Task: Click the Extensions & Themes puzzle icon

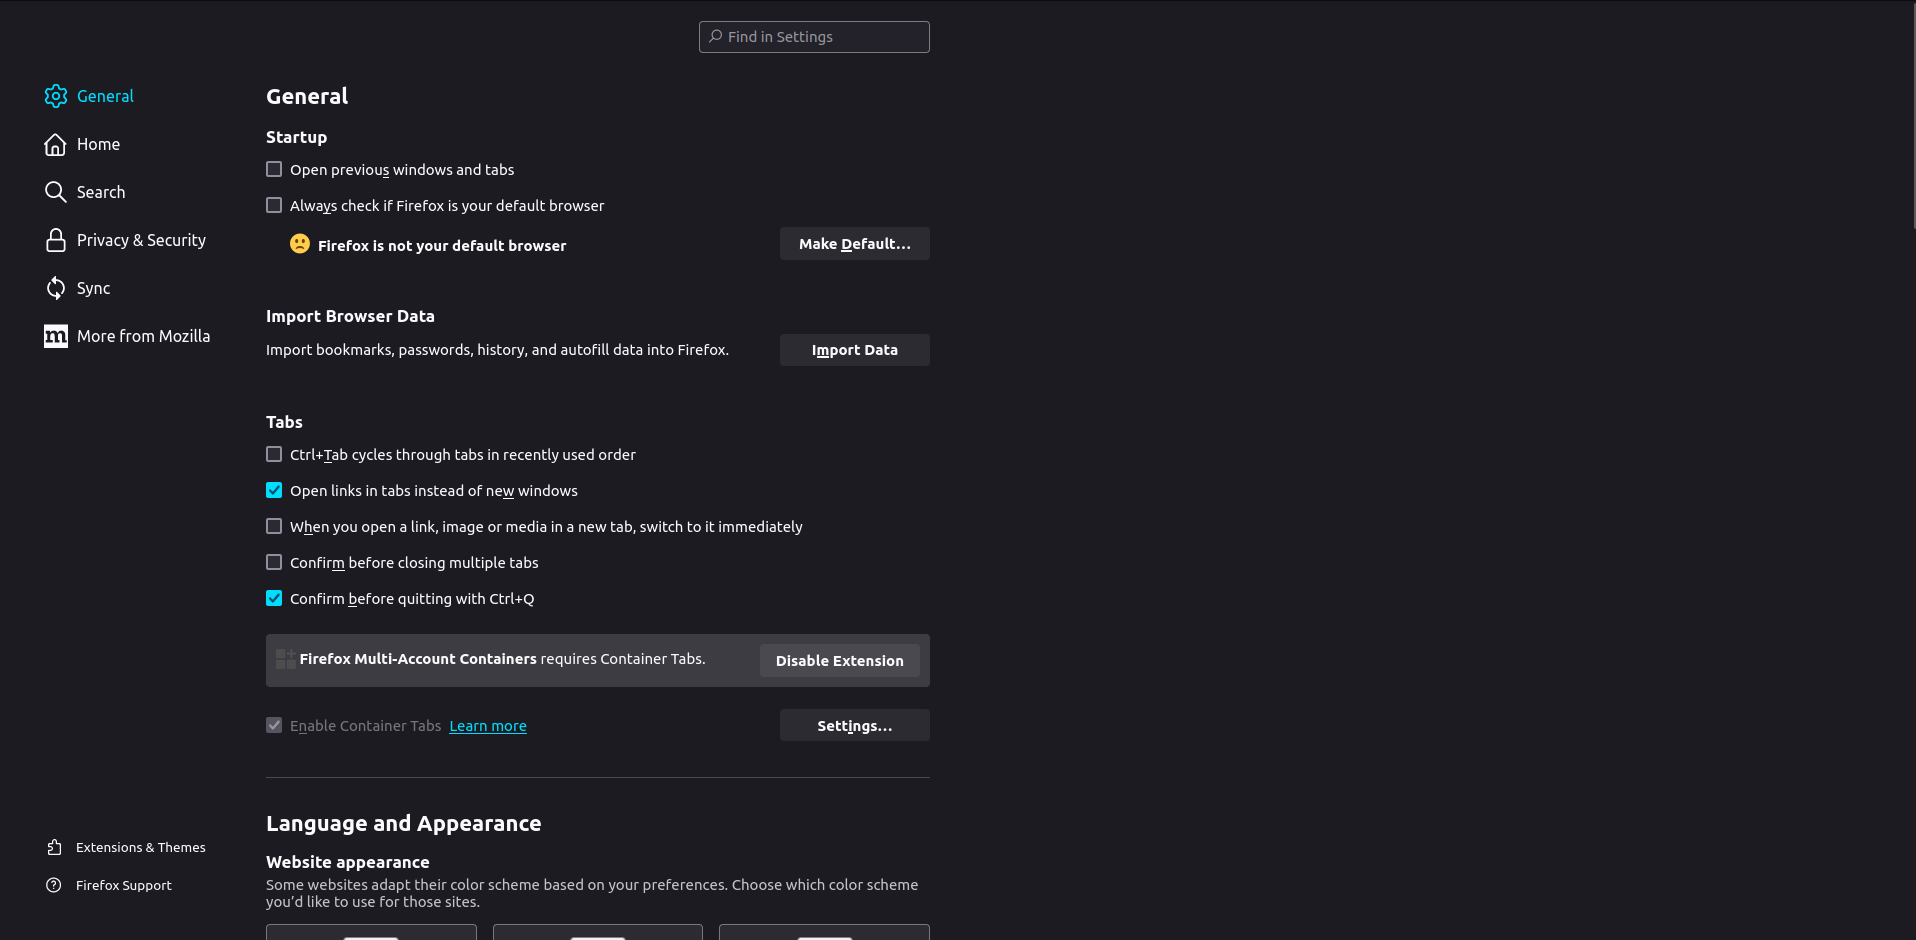Action: [x=54, y=847]
